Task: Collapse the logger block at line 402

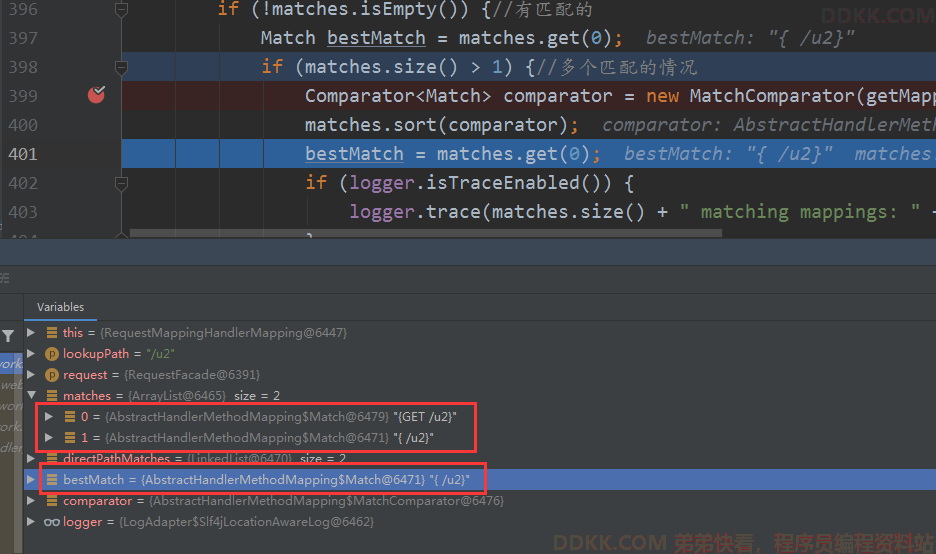Action: [121, 183]
